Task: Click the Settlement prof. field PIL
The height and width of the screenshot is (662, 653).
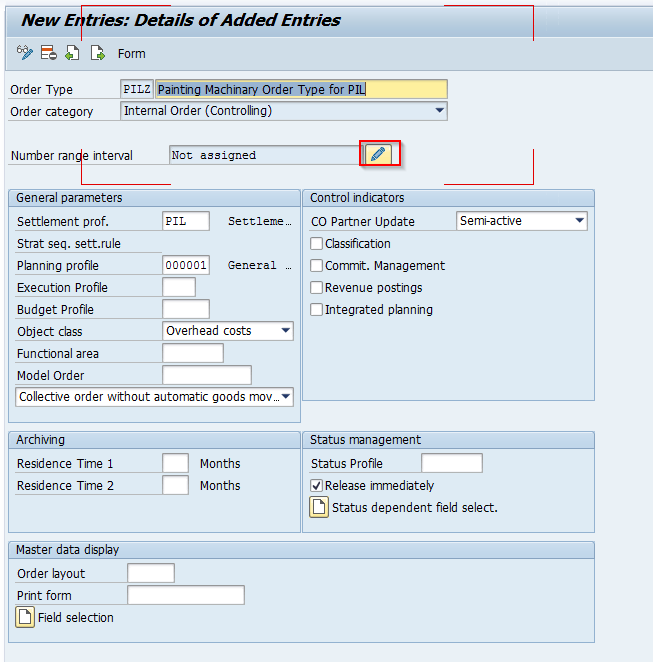Action: [x=186, y=221]
